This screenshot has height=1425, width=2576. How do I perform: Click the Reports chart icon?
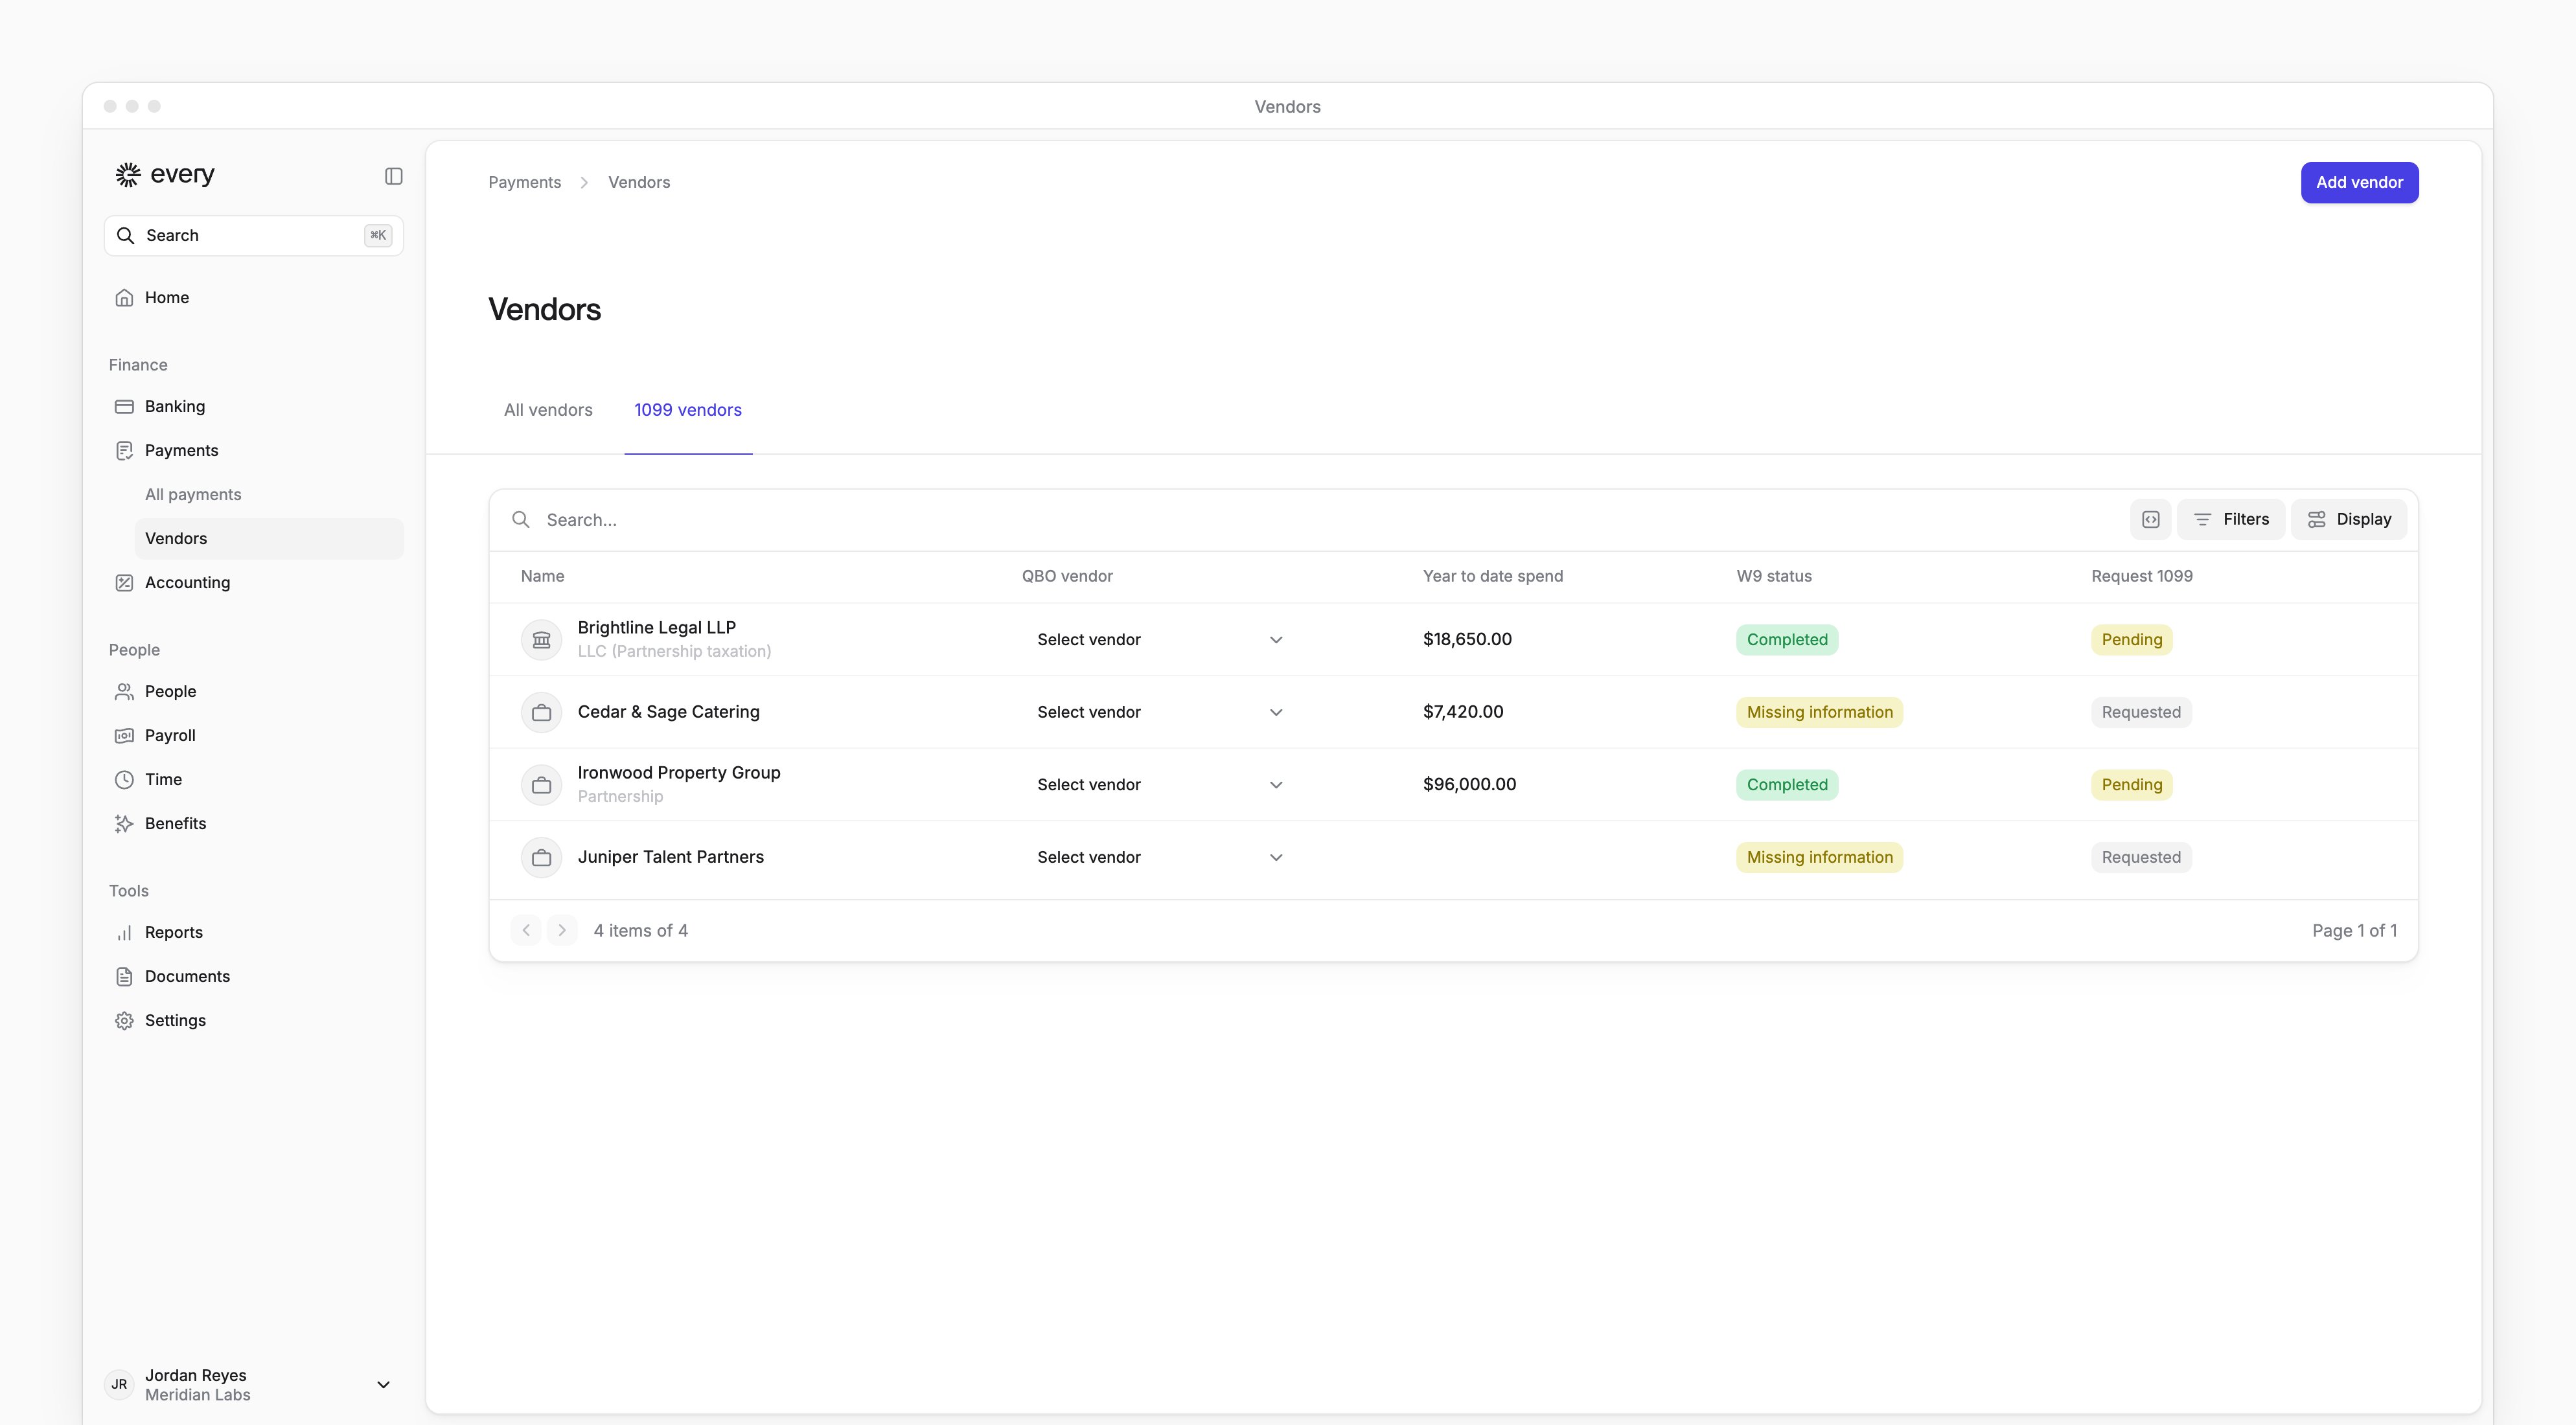(124, 932)
